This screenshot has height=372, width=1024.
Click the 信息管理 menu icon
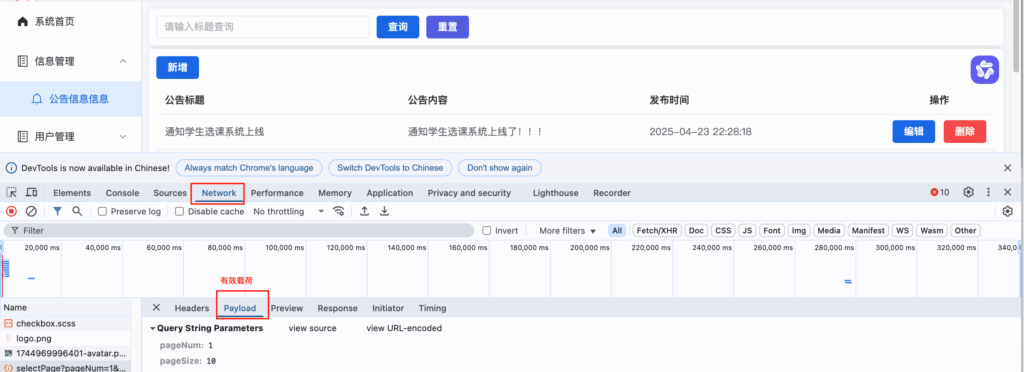click(23, 61)
